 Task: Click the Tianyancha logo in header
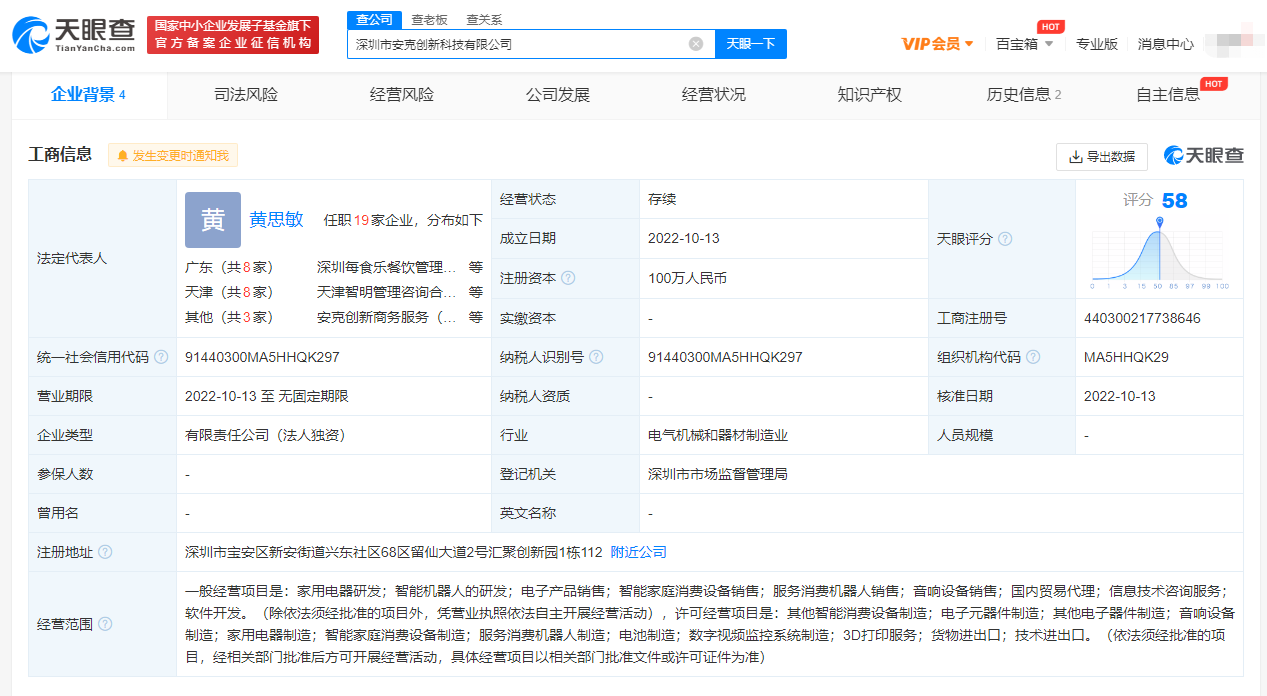(x=74, y=35)
